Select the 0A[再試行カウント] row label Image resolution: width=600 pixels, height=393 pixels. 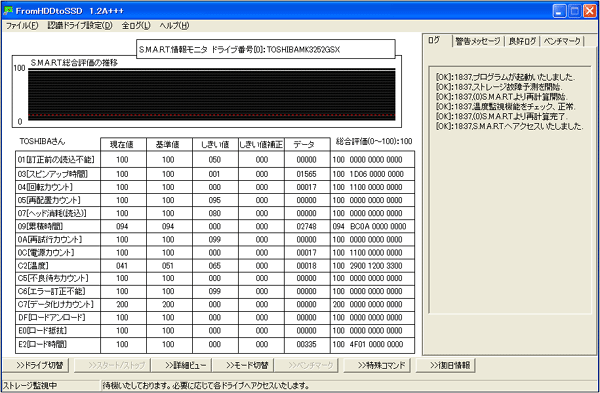[50, 240]
